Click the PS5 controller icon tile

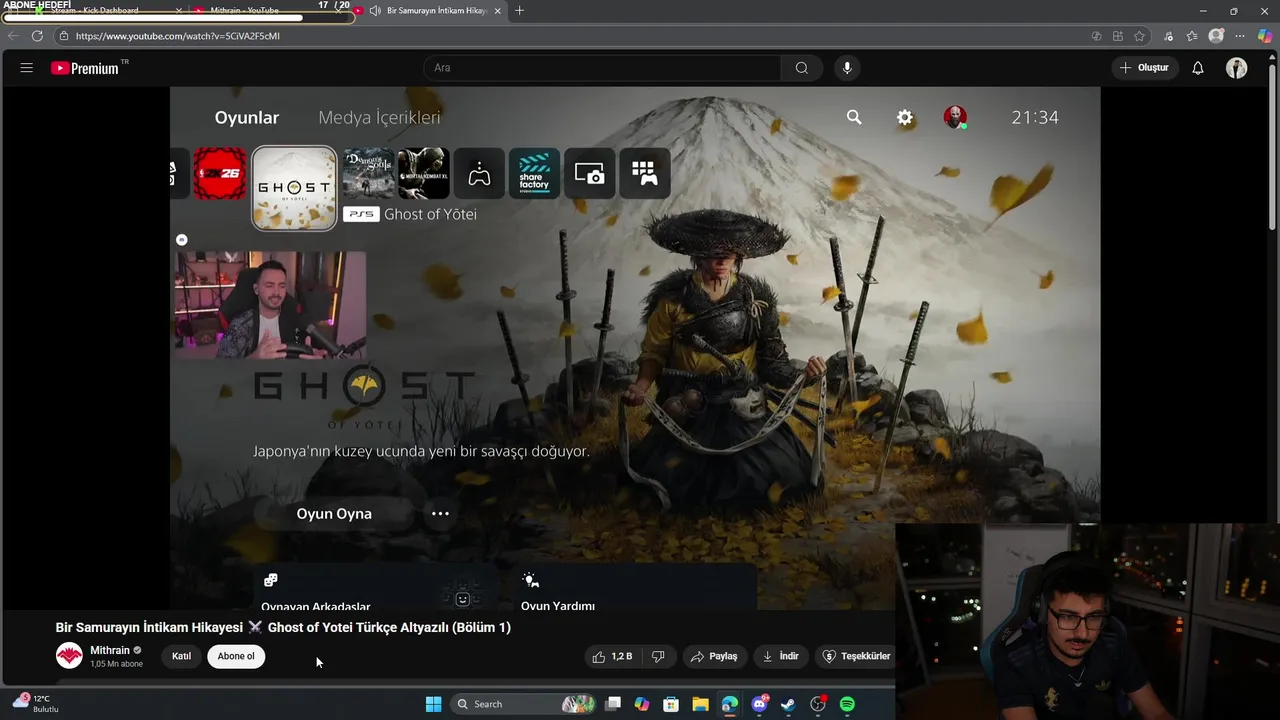(479, 174)
